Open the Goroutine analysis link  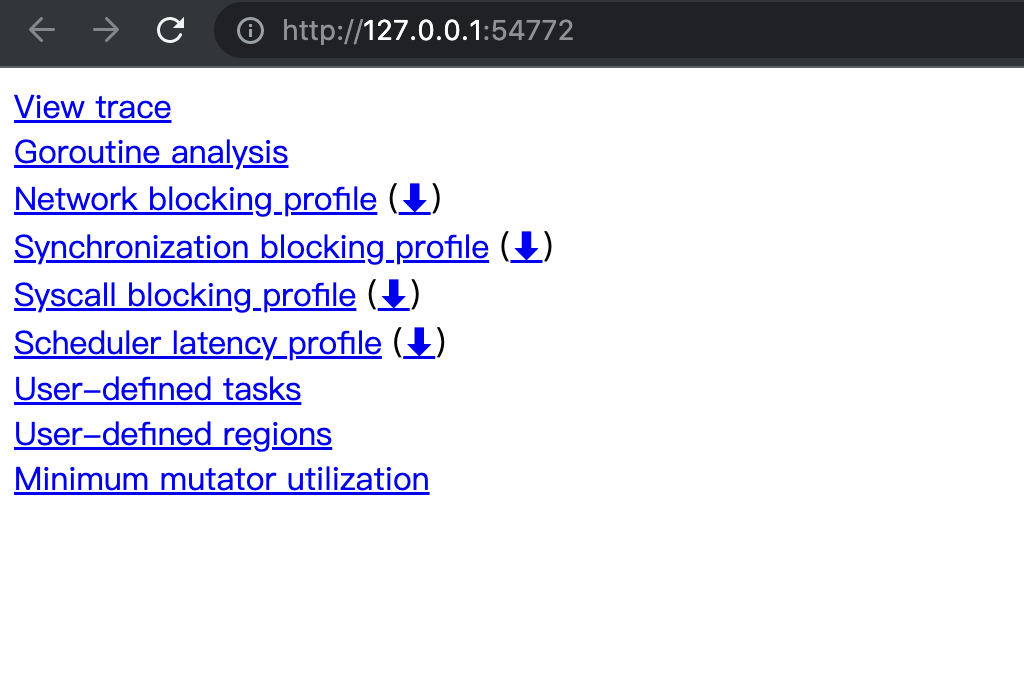click(151, 153)
